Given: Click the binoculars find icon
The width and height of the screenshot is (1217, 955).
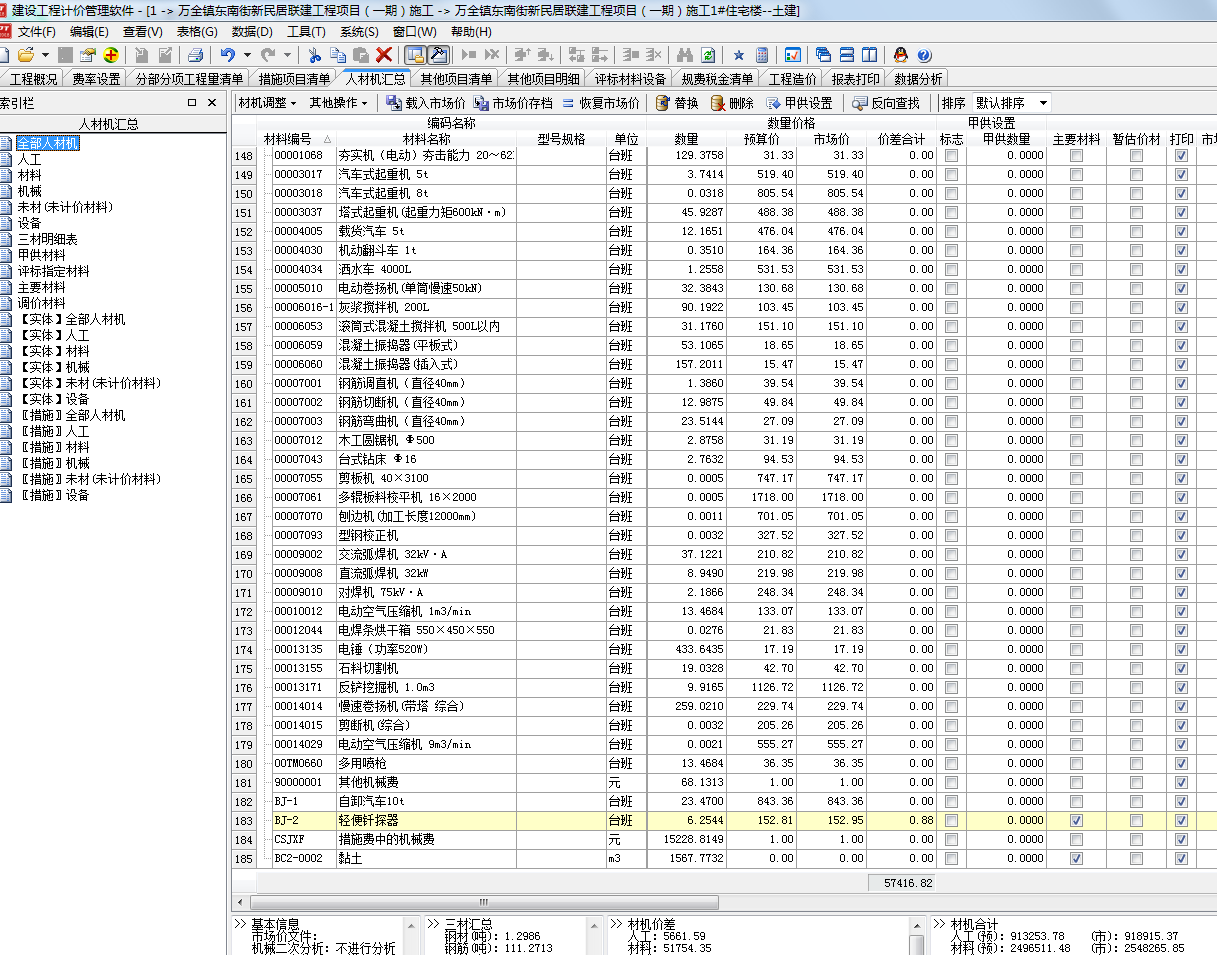Looking at the screenshot, I should click(685, 55).
